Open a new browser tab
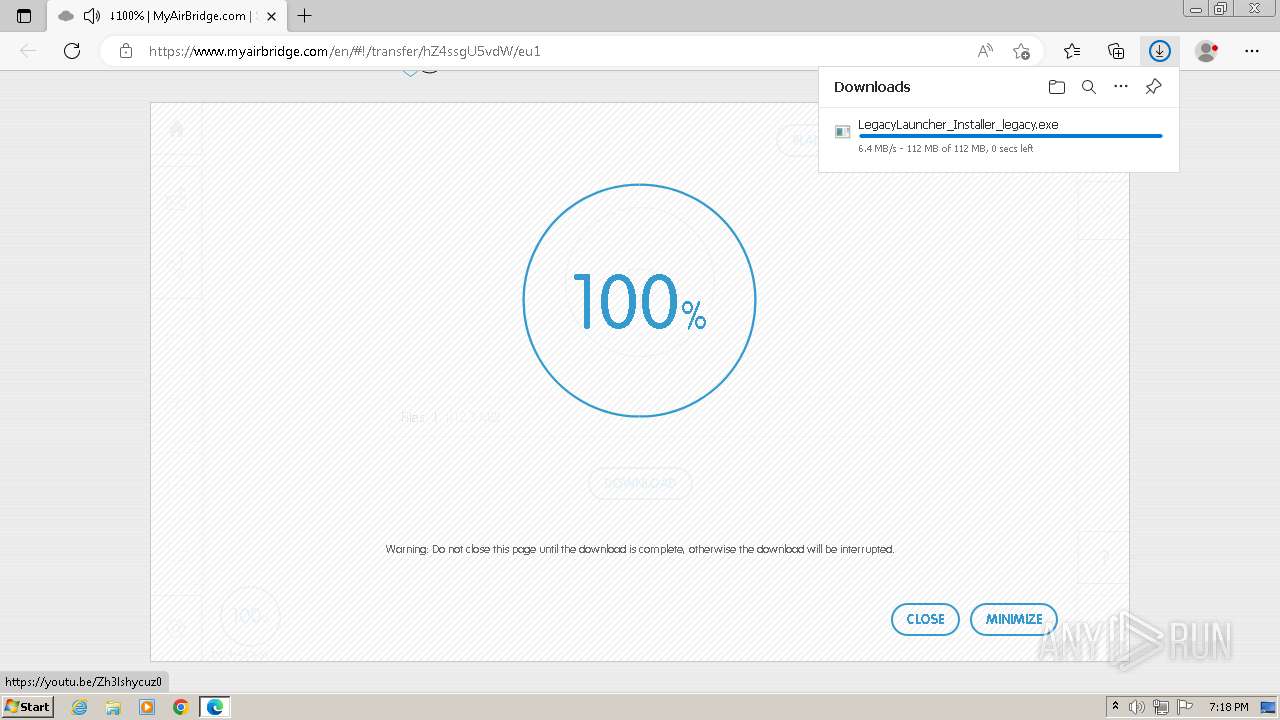The height and width of the screenshot is (720, 1280). click(x=305, y=16)
